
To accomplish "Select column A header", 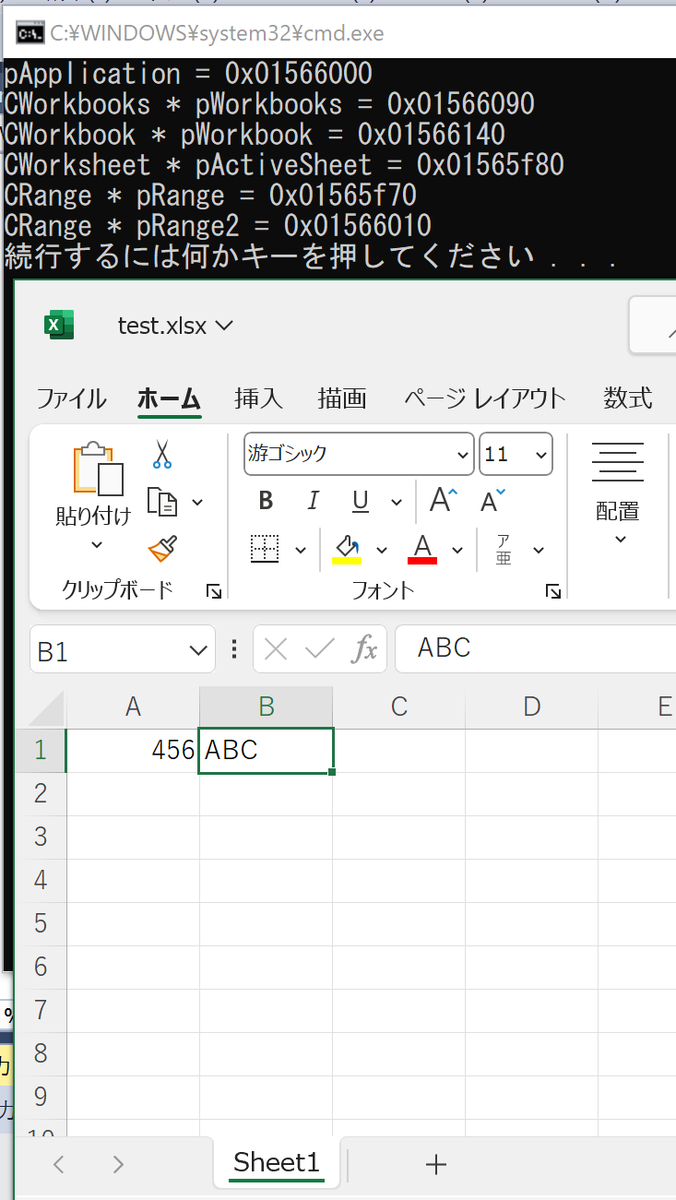I will (133, 706).
